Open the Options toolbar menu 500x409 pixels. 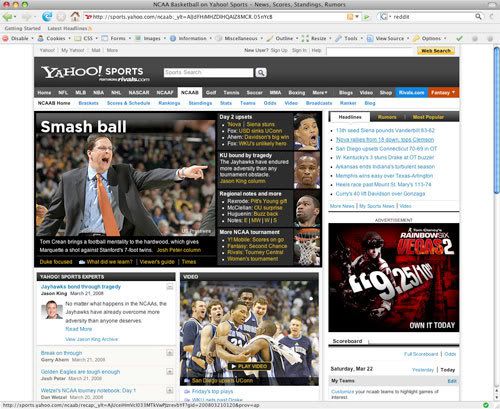point(429,38)
